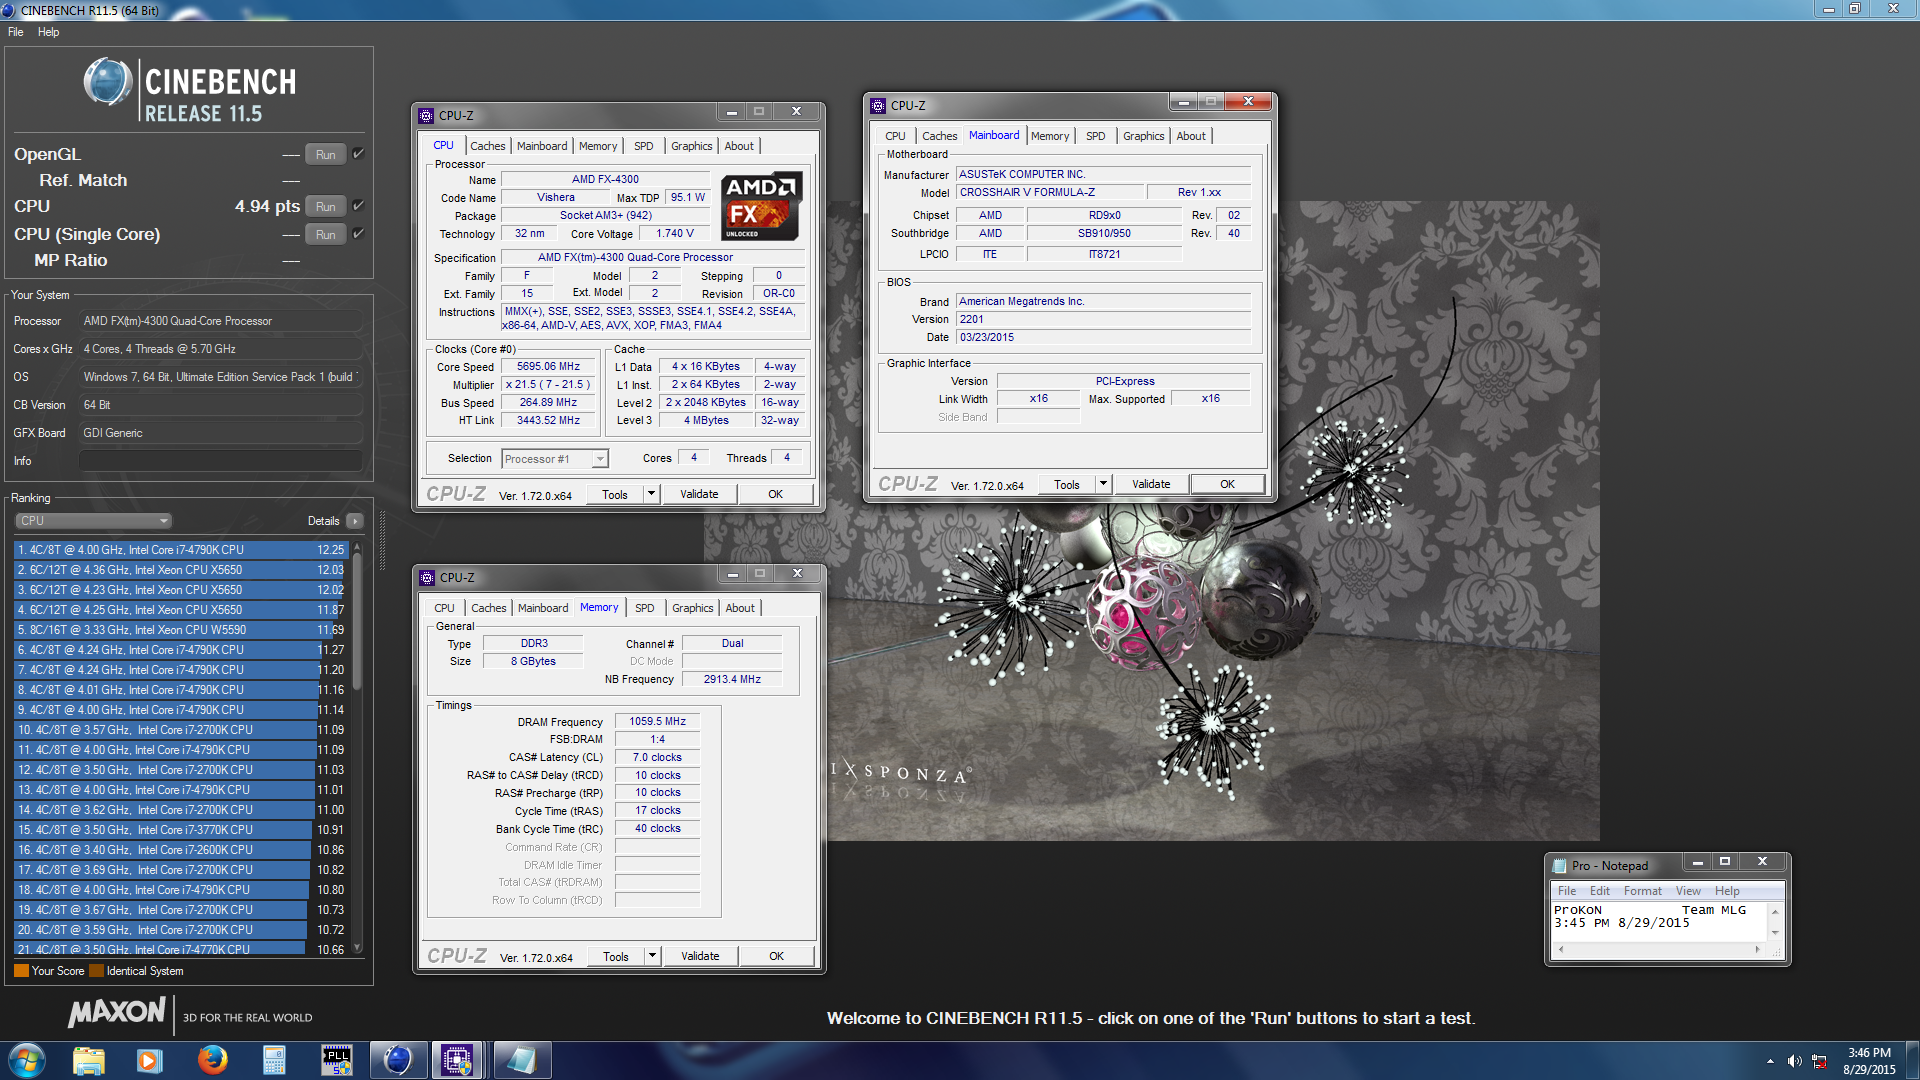Open Processor #1 selection dropdown
The image size is (1920, 1080).
pos(555,459)
